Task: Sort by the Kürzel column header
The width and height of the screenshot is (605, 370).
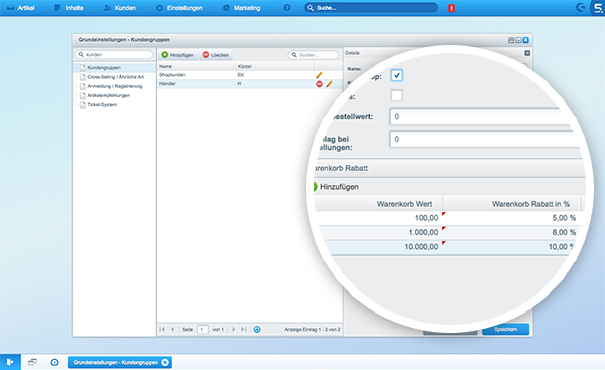Action: [x=274, y=66]
